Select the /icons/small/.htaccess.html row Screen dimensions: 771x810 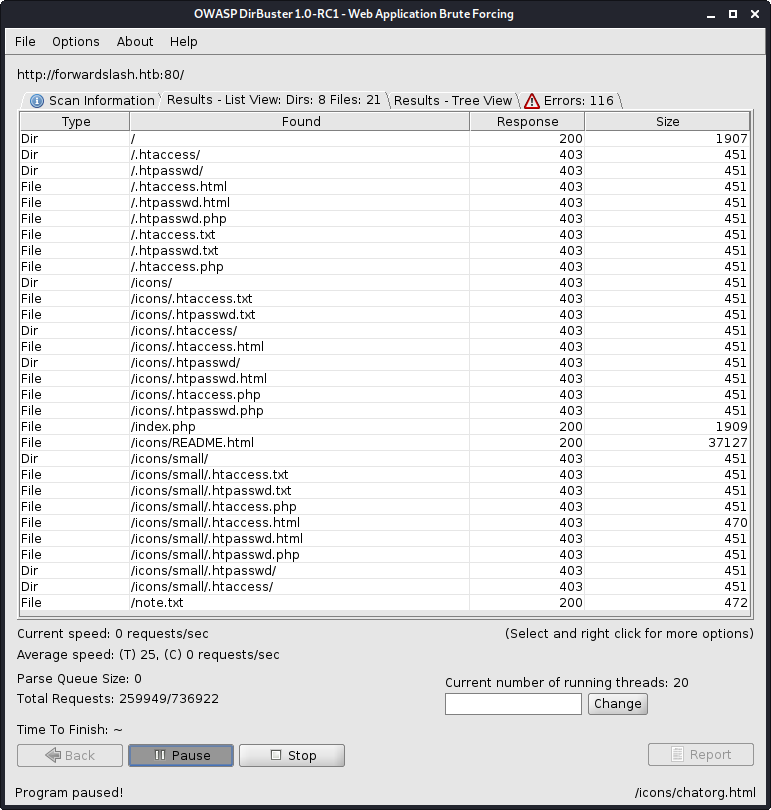(384, 522)
